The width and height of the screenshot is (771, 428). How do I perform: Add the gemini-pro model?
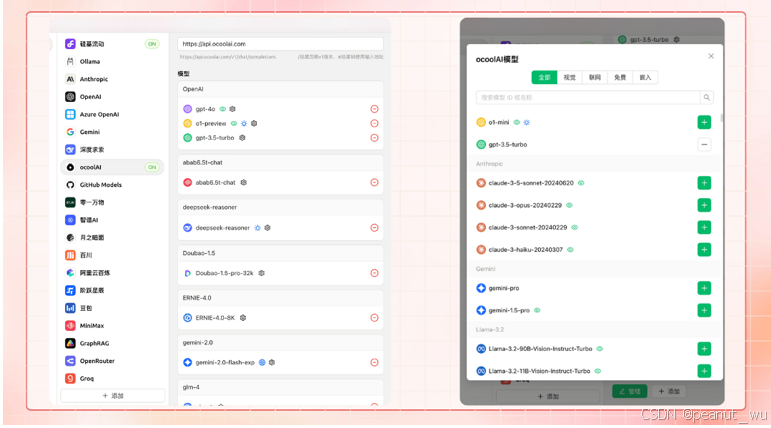click(704, 288)
